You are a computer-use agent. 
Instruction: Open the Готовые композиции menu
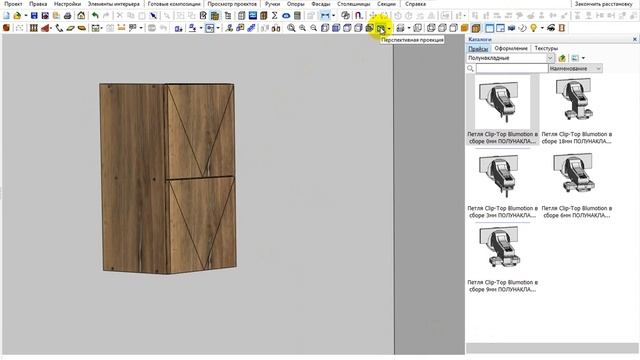coord(174,4)
